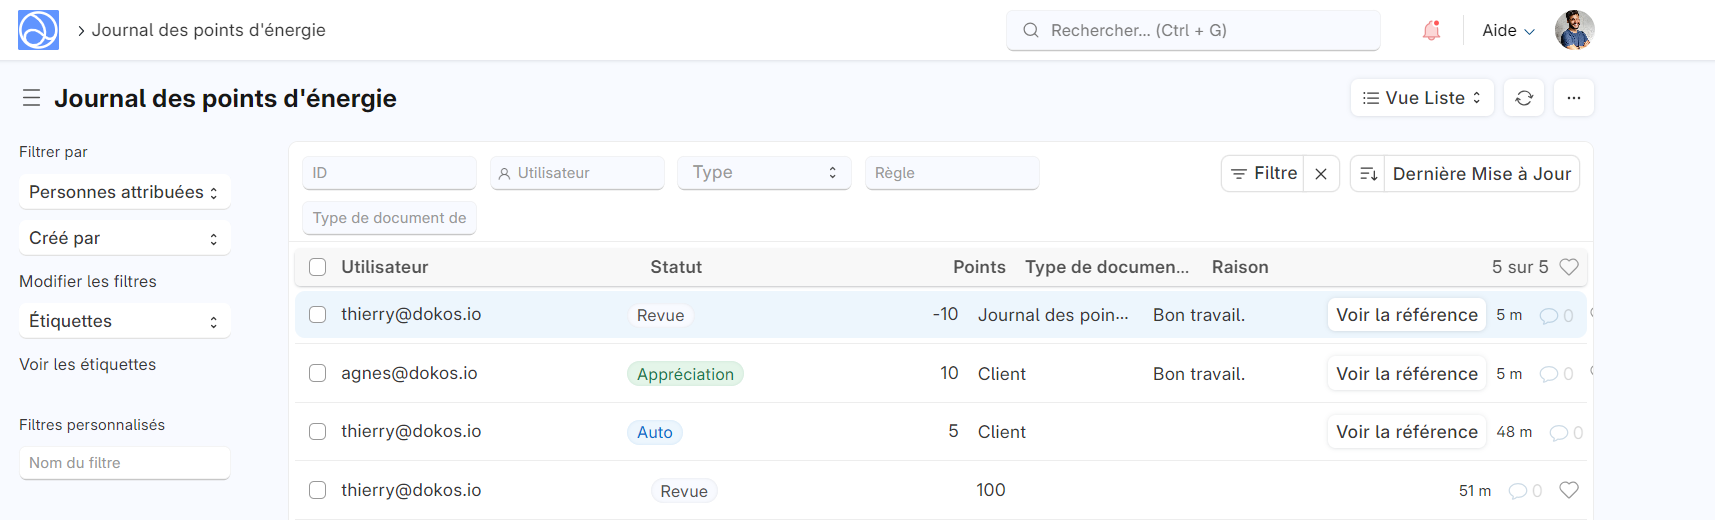Screen dimensions: 1715x520
Task: Open the Type filter dropdown
Action: pos(764,173)
